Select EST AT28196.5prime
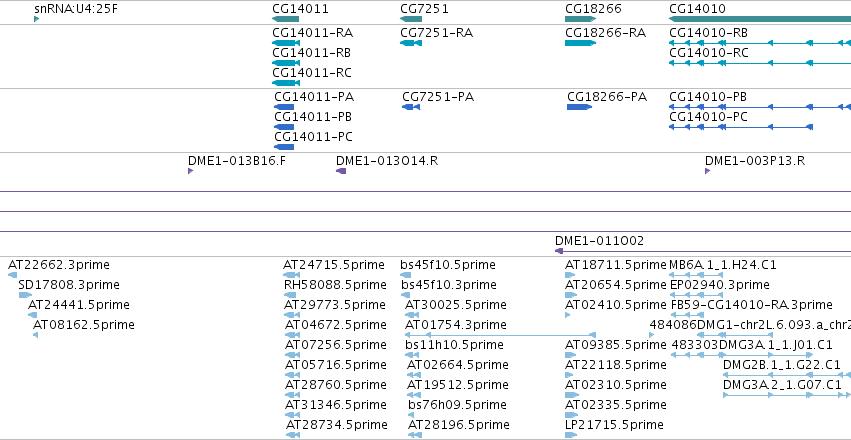The width and height of the screenshot is (851, 440). [459, 425]
